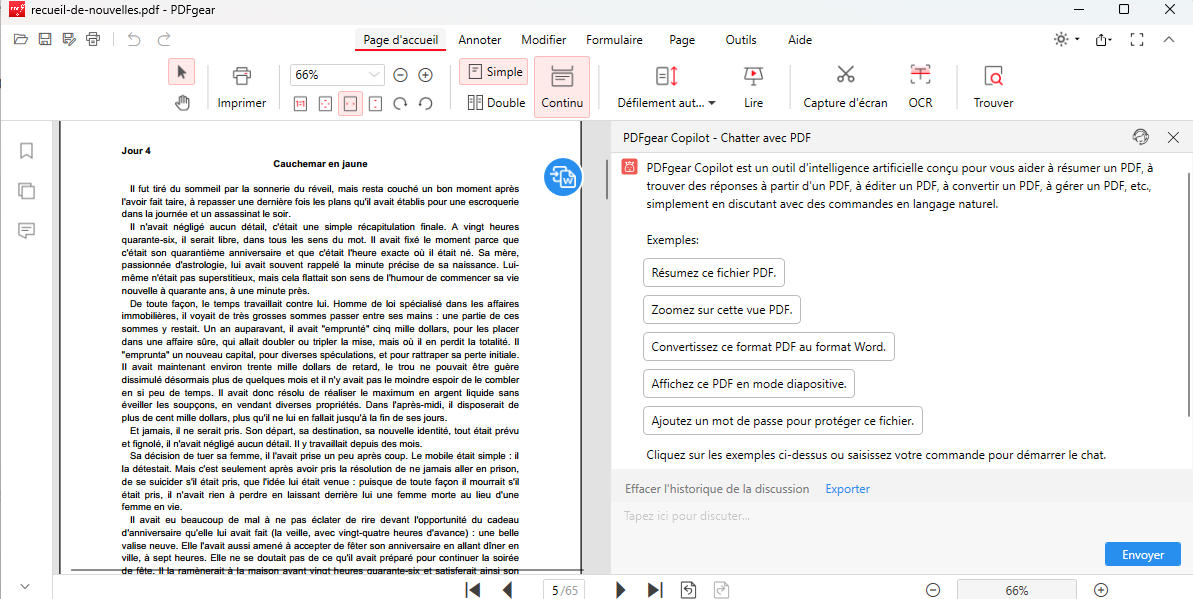Rotate the page clockwise
Image resolution: width=1193 pixels, height=599 pixels.
click(402, 101)
